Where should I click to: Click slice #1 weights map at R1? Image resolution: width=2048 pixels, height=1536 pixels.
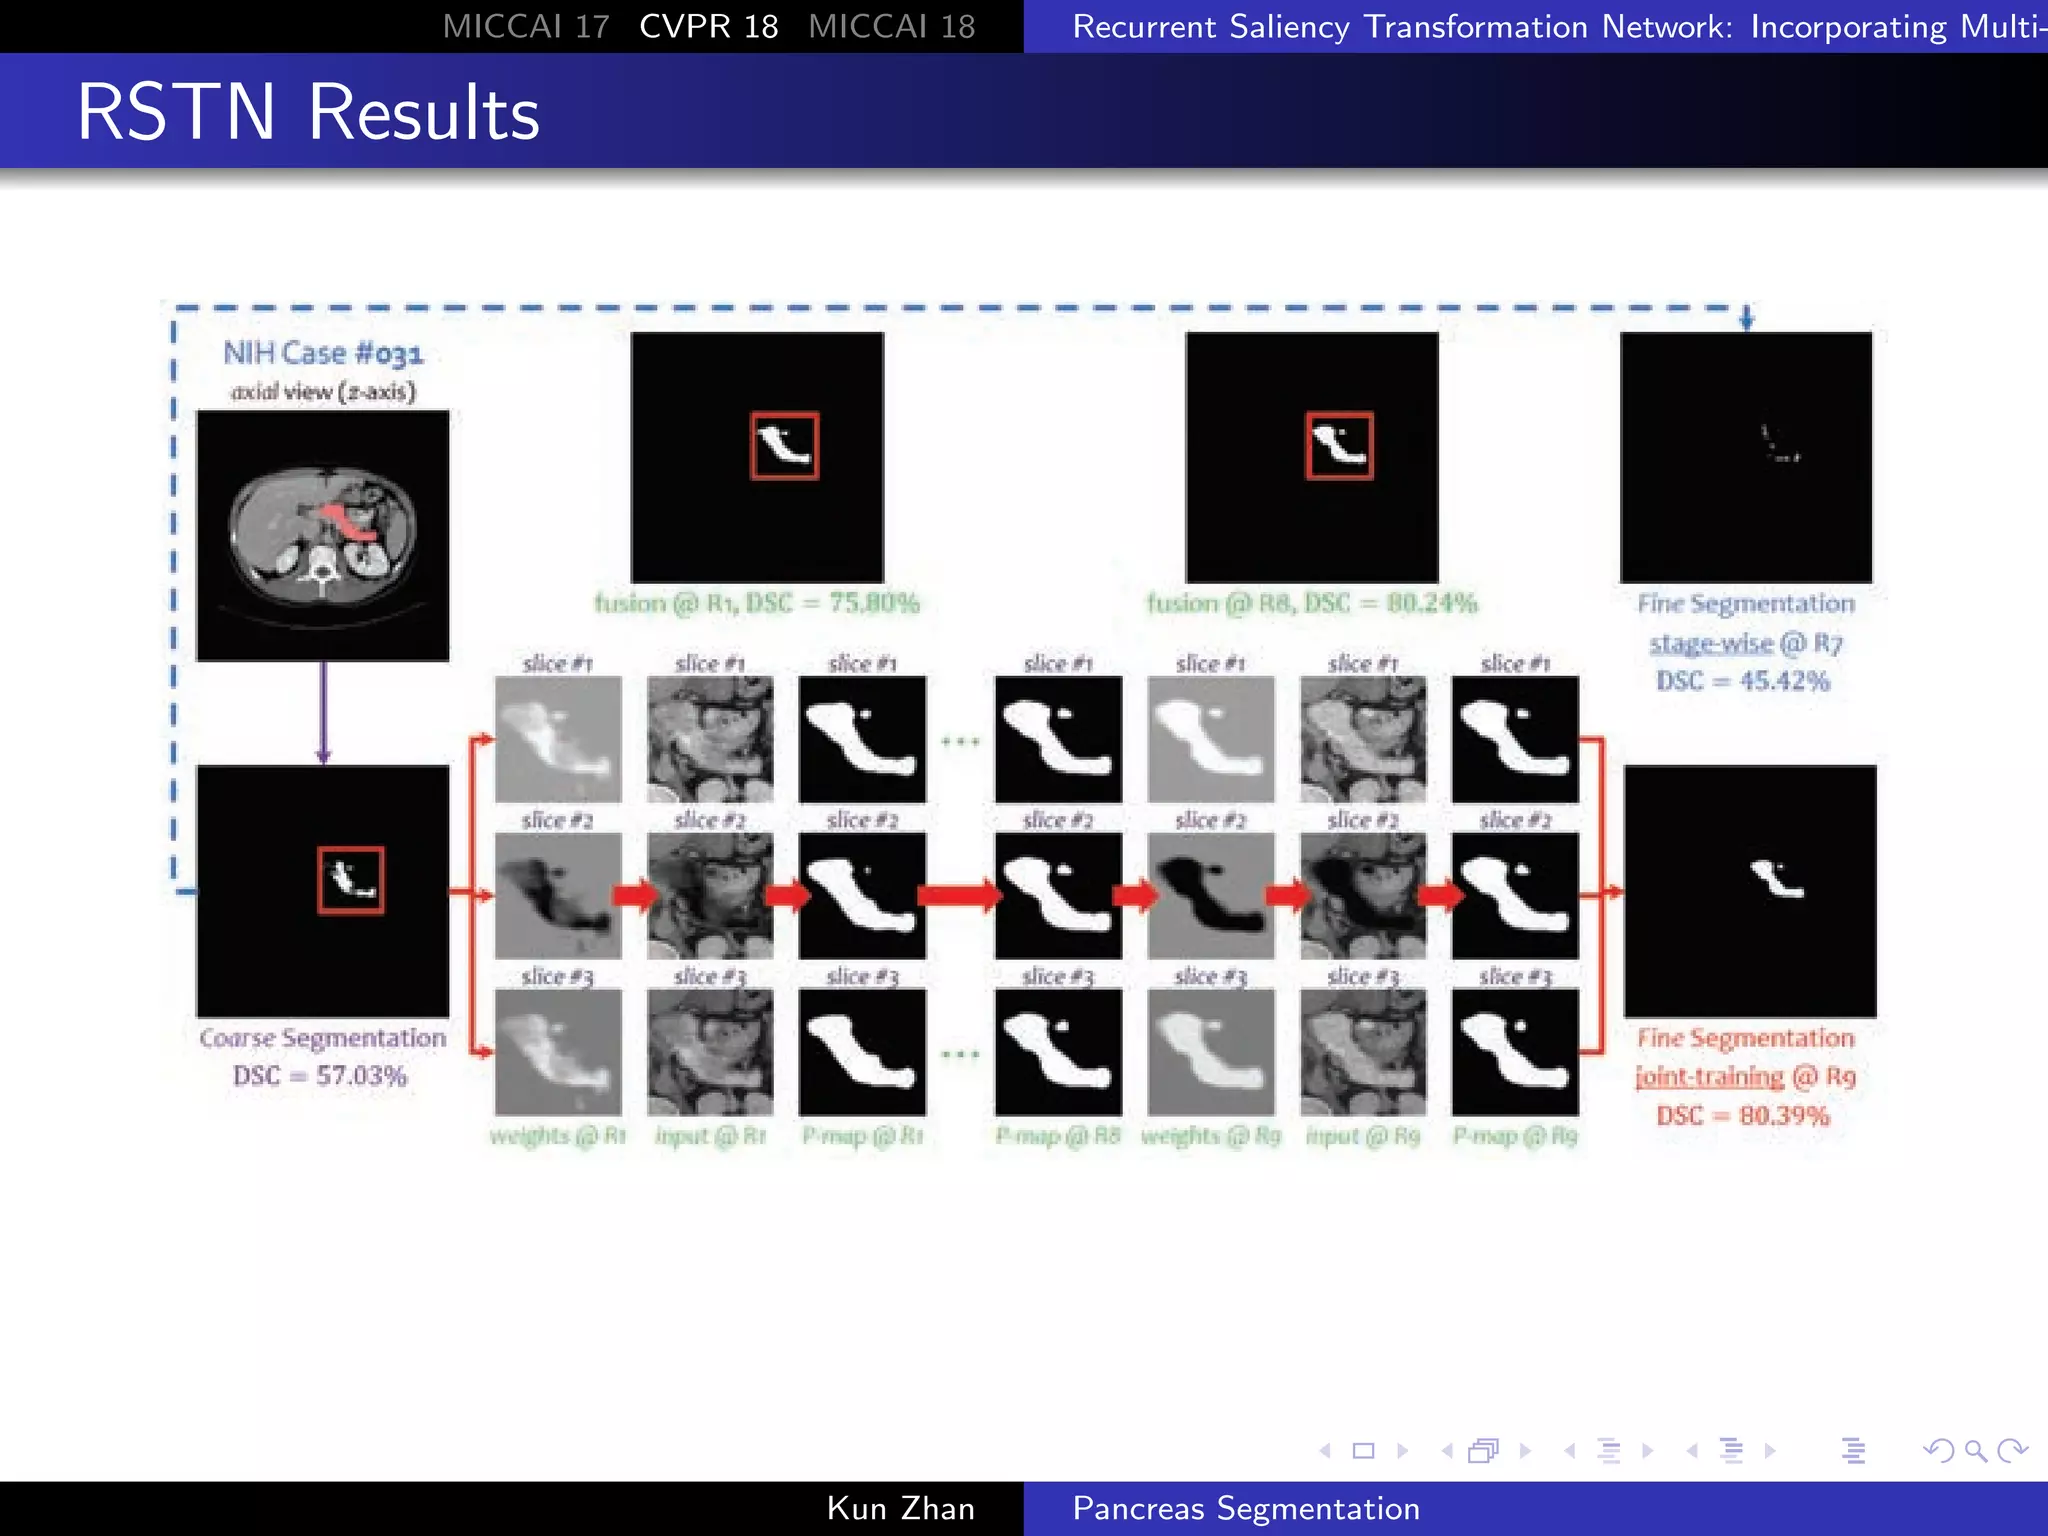[558, 739]
